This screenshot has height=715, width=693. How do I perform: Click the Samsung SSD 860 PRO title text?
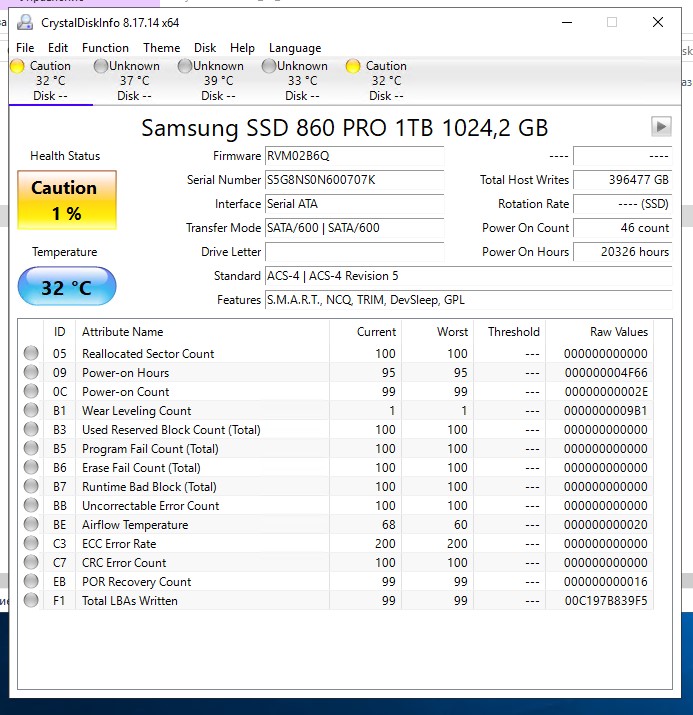(x=344, y=128)
